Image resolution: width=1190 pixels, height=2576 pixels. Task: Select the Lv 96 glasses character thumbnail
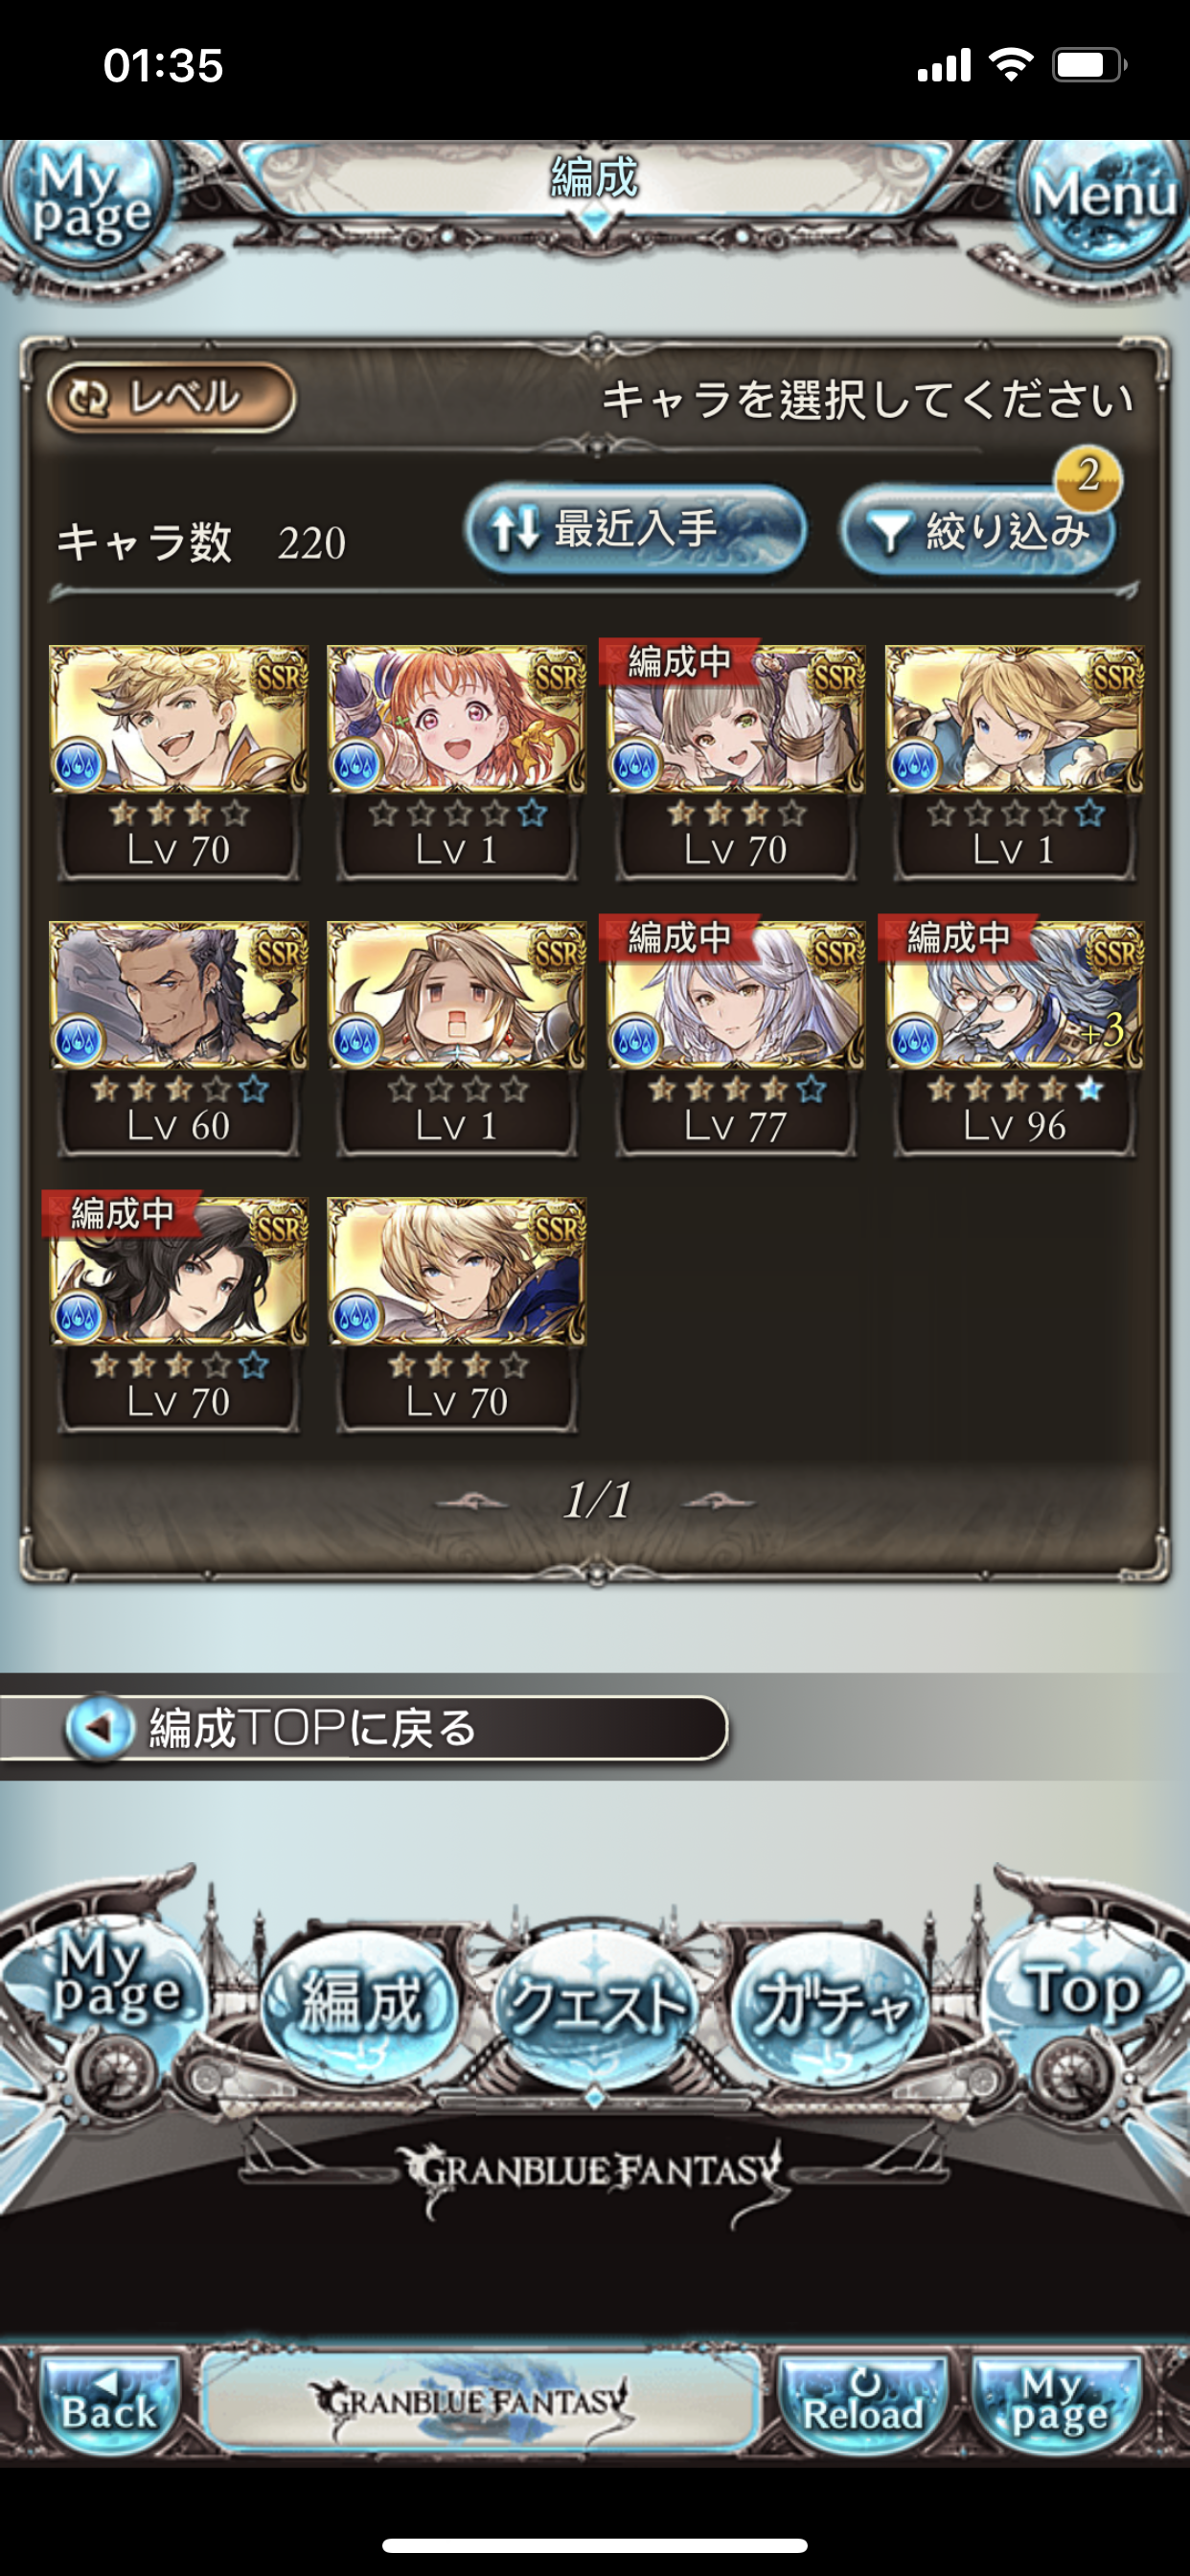(x=1014, y=1038)
